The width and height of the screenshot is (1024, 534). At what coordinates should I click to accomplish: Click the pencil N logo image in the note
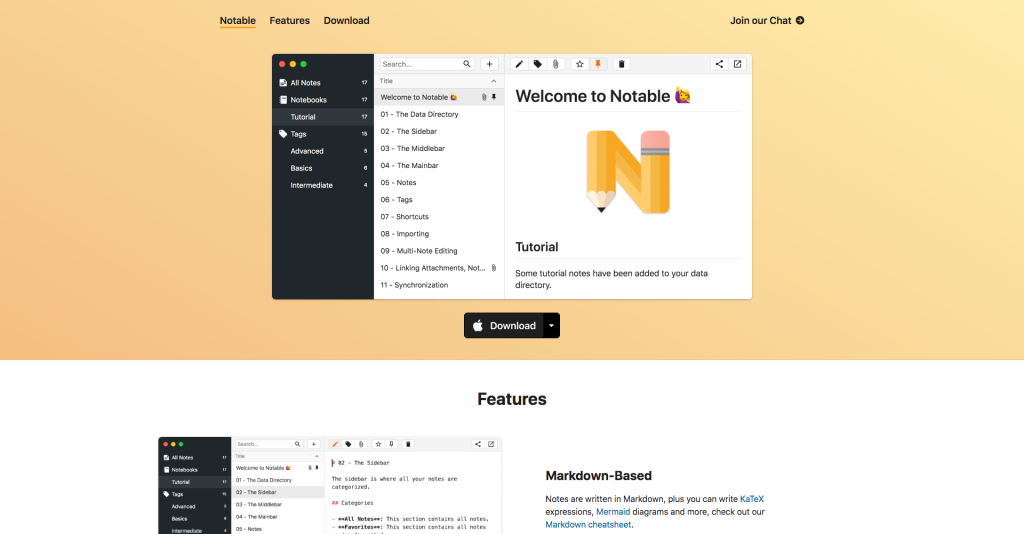pos(628,172)
